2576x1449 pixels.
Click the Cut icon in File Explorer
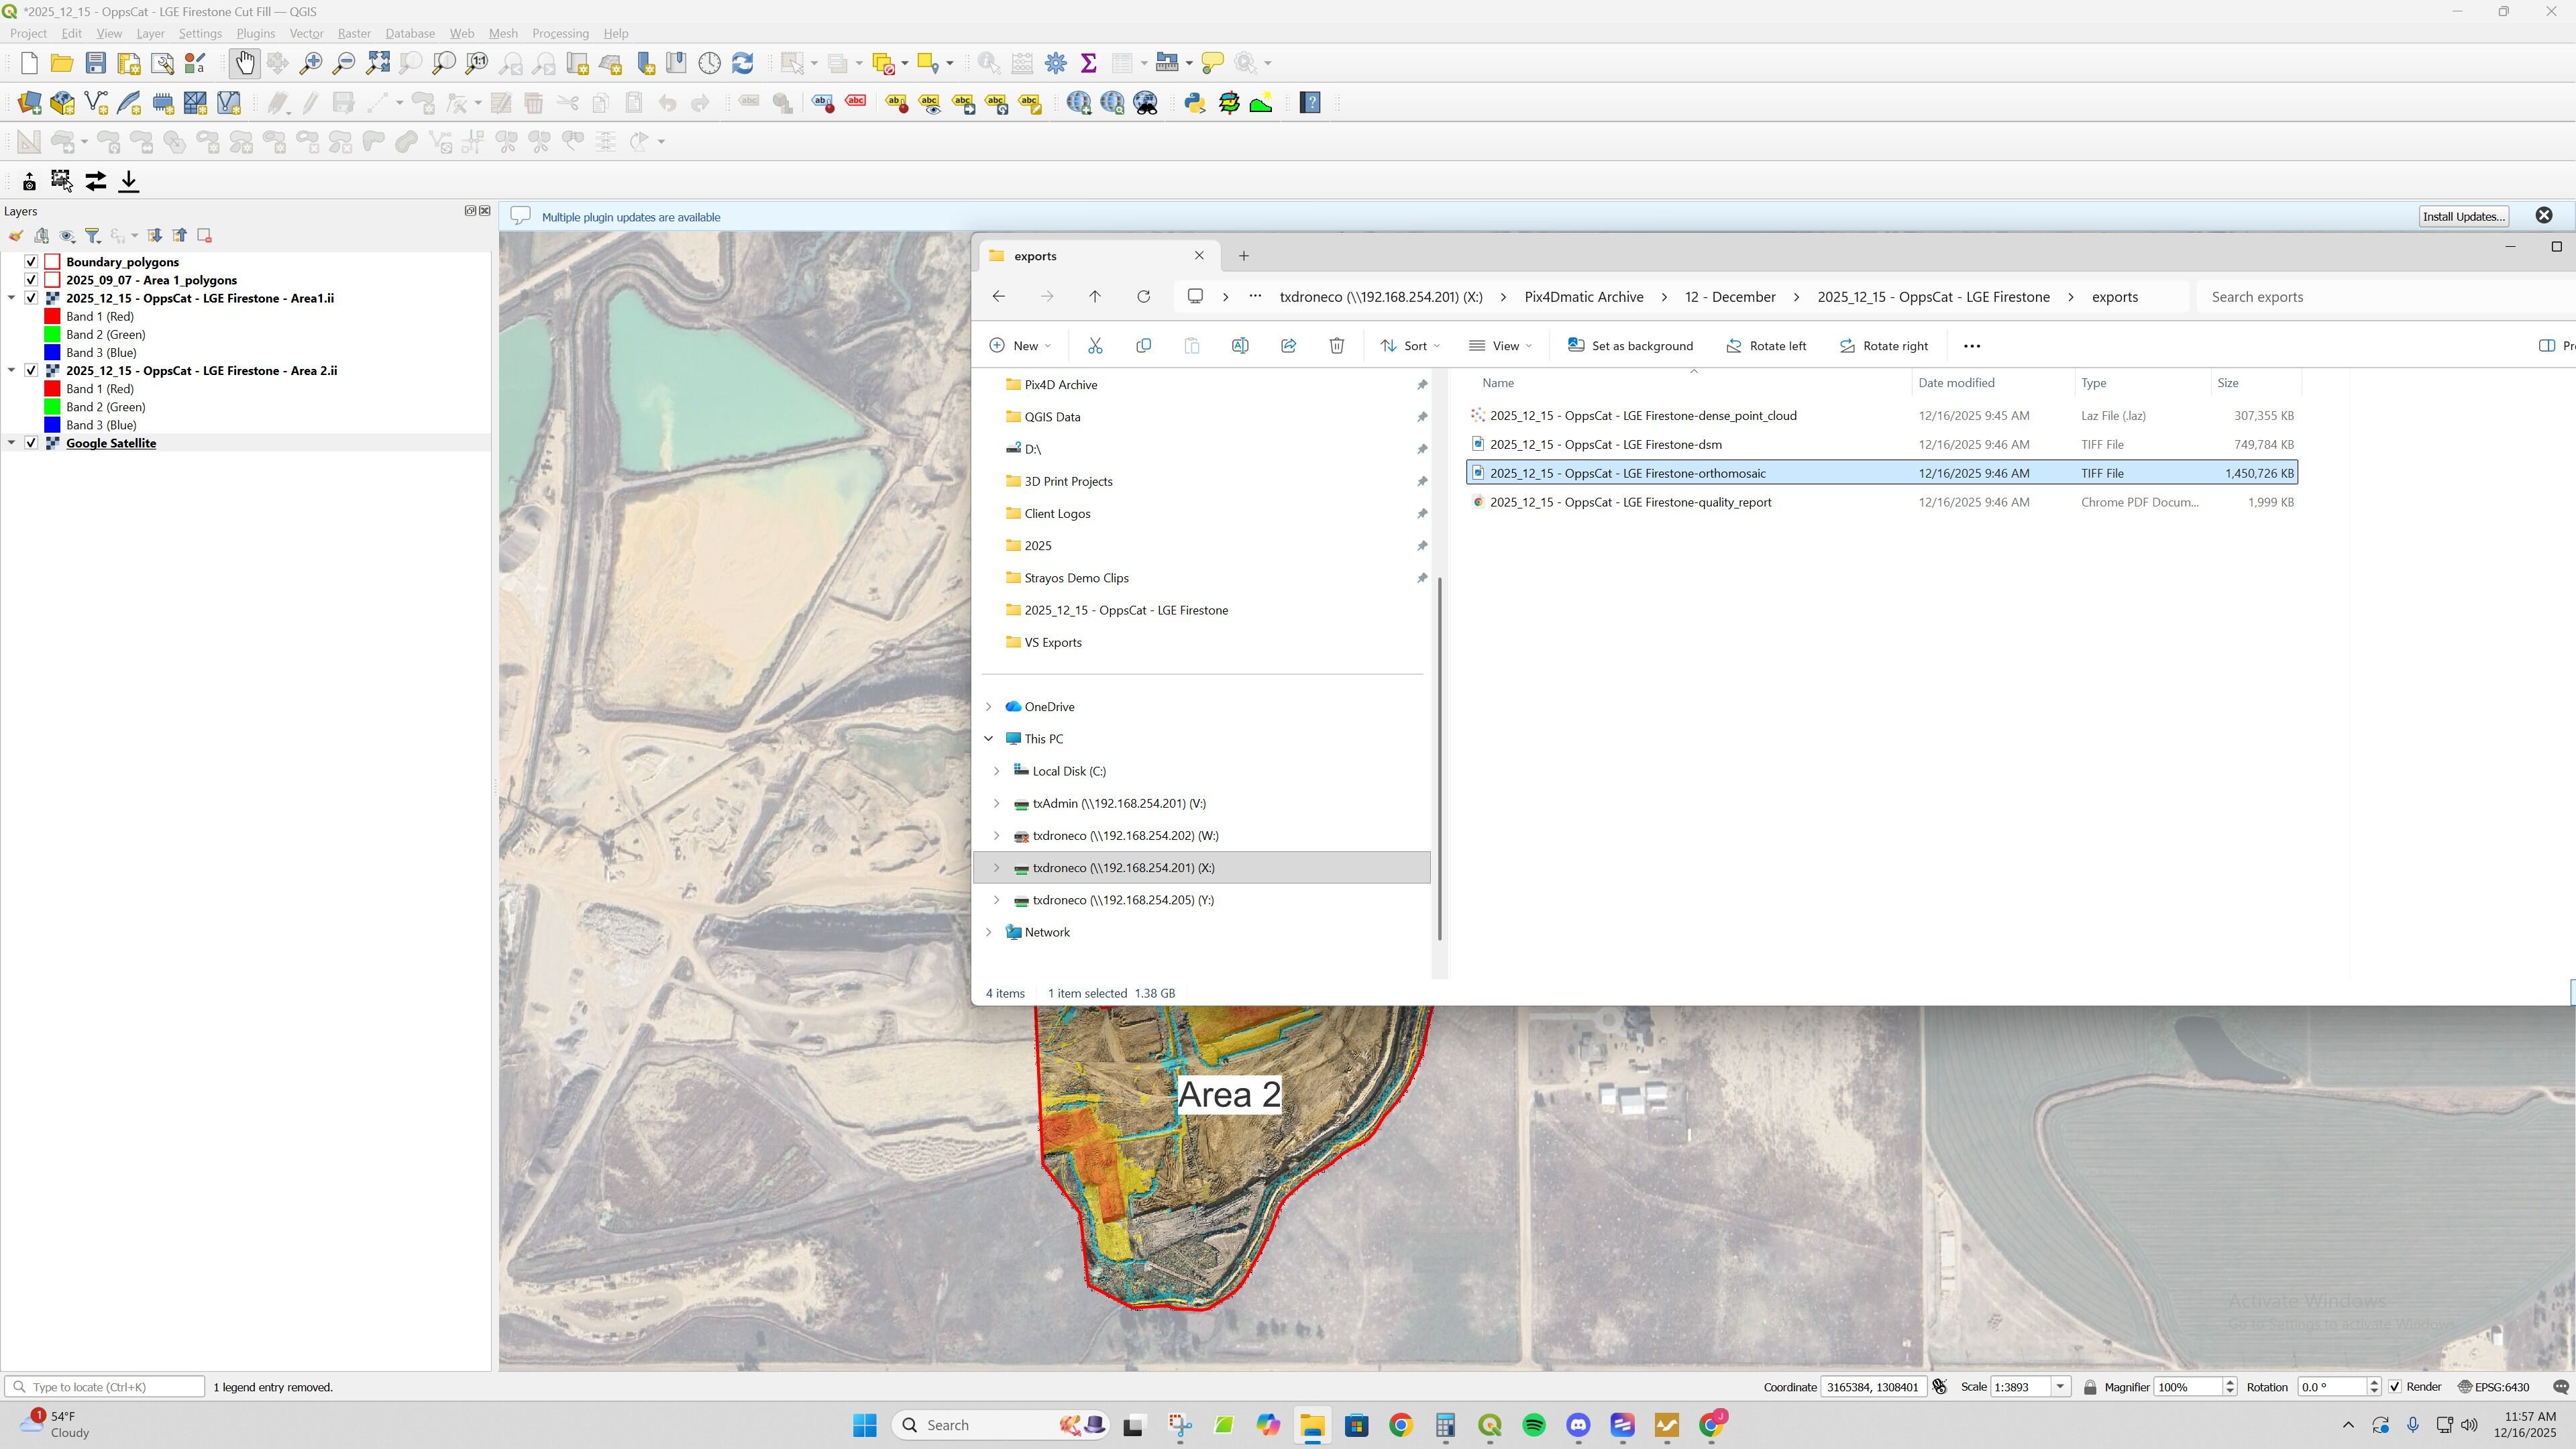[1095, 346]
